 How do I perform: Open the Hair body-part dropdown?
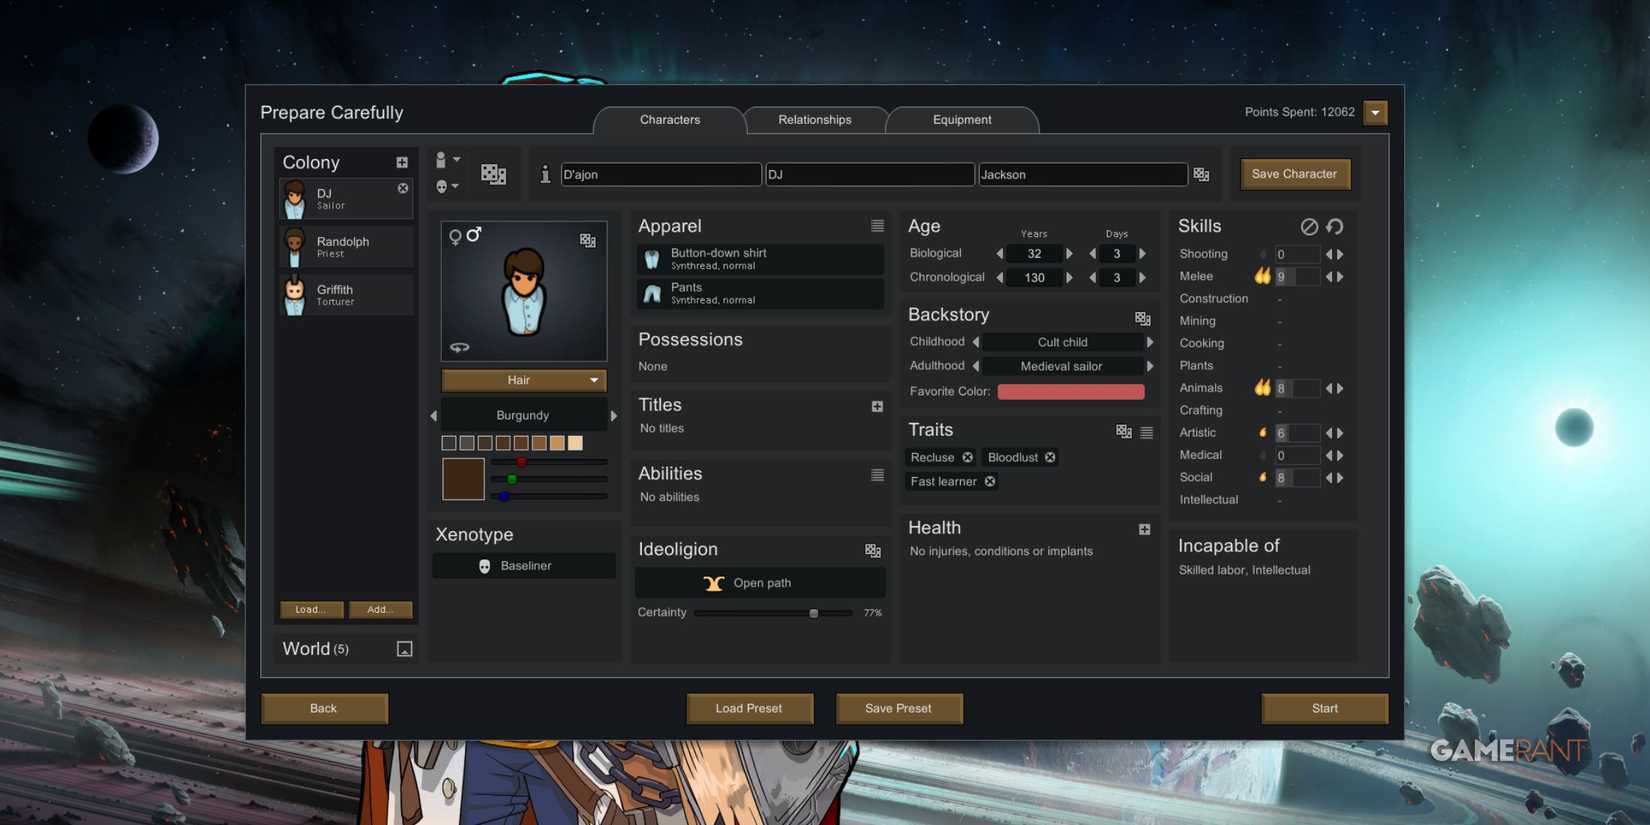pyautogui.click(x=524, y=380)
